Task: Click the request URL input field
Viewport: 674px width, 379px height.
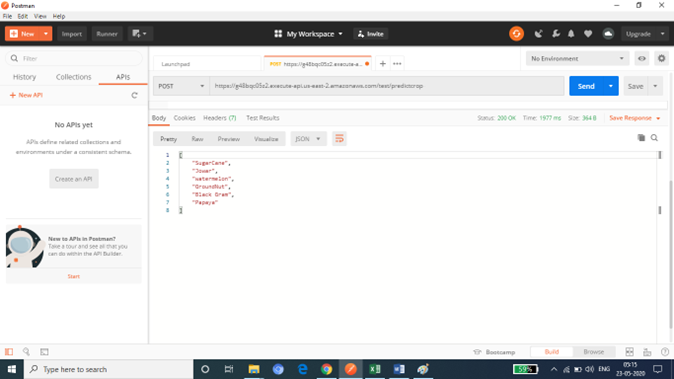Action: tap(387, 86)
